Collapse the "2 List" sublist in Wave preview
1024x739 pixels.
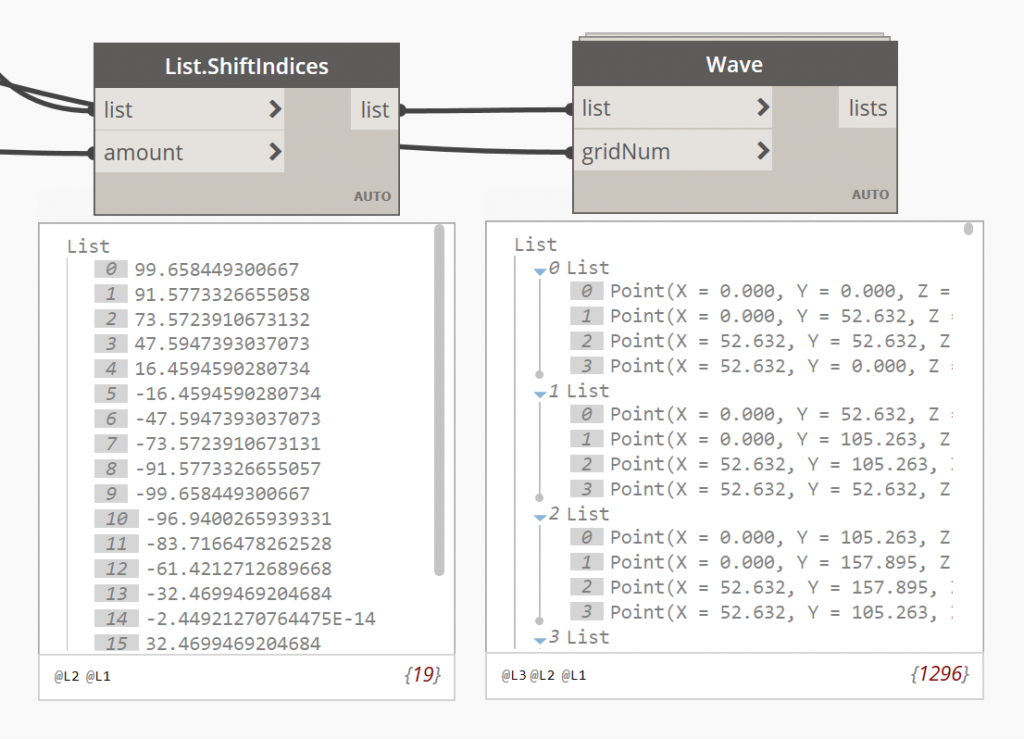(541, 515)
